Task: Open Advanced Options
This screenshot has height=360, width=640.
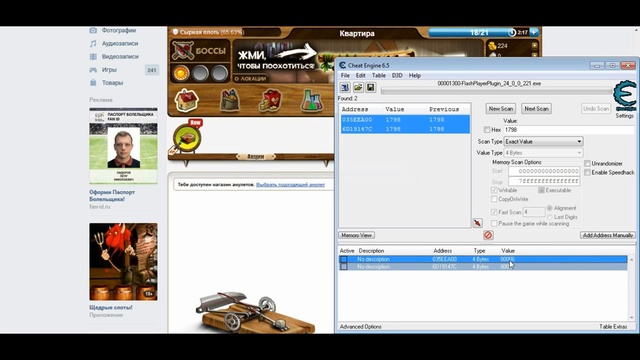Action: pyautogui.click(x=360, y=327)
